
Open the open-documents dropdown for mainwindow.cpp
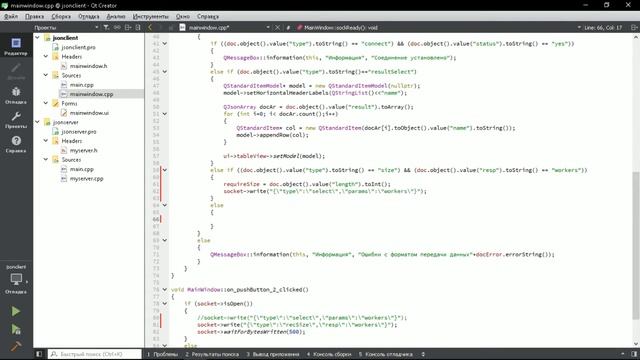(x=268, y=27)
